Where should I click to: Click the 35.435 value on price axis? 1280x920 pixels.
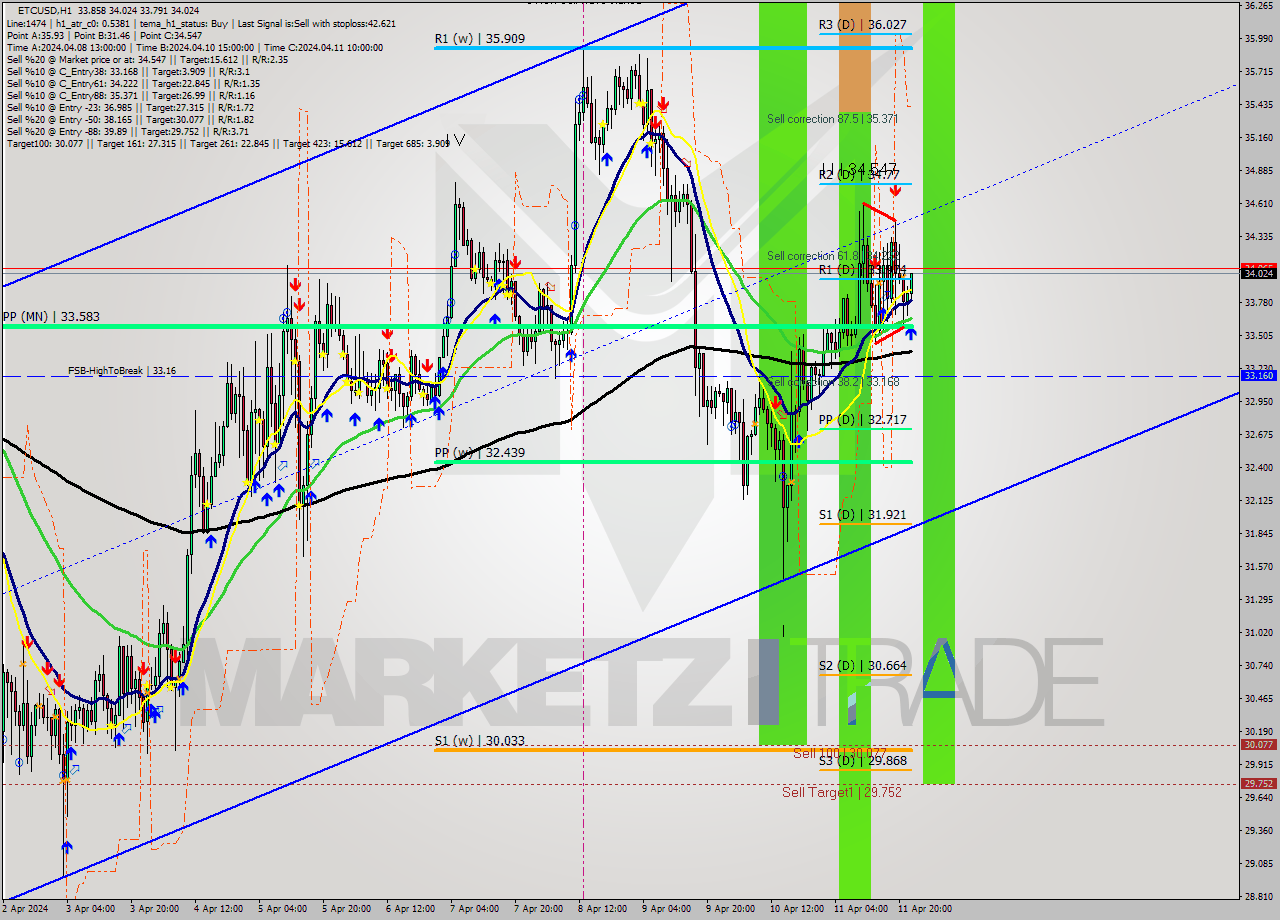click(x=1258, y=105)
